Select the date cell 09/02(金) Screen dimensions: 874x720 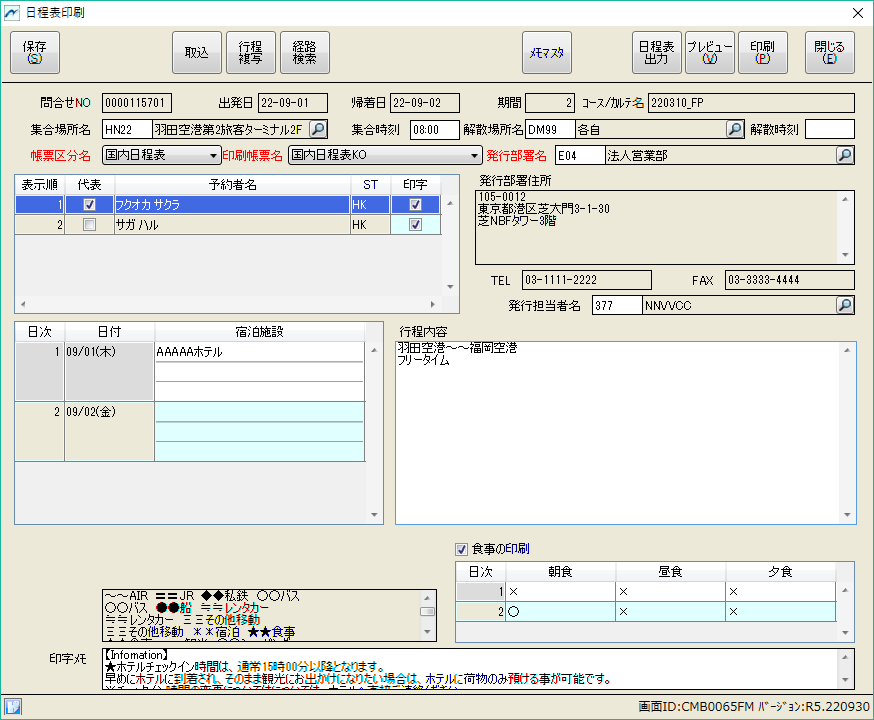pyautogui.click(x=109, y=431)
